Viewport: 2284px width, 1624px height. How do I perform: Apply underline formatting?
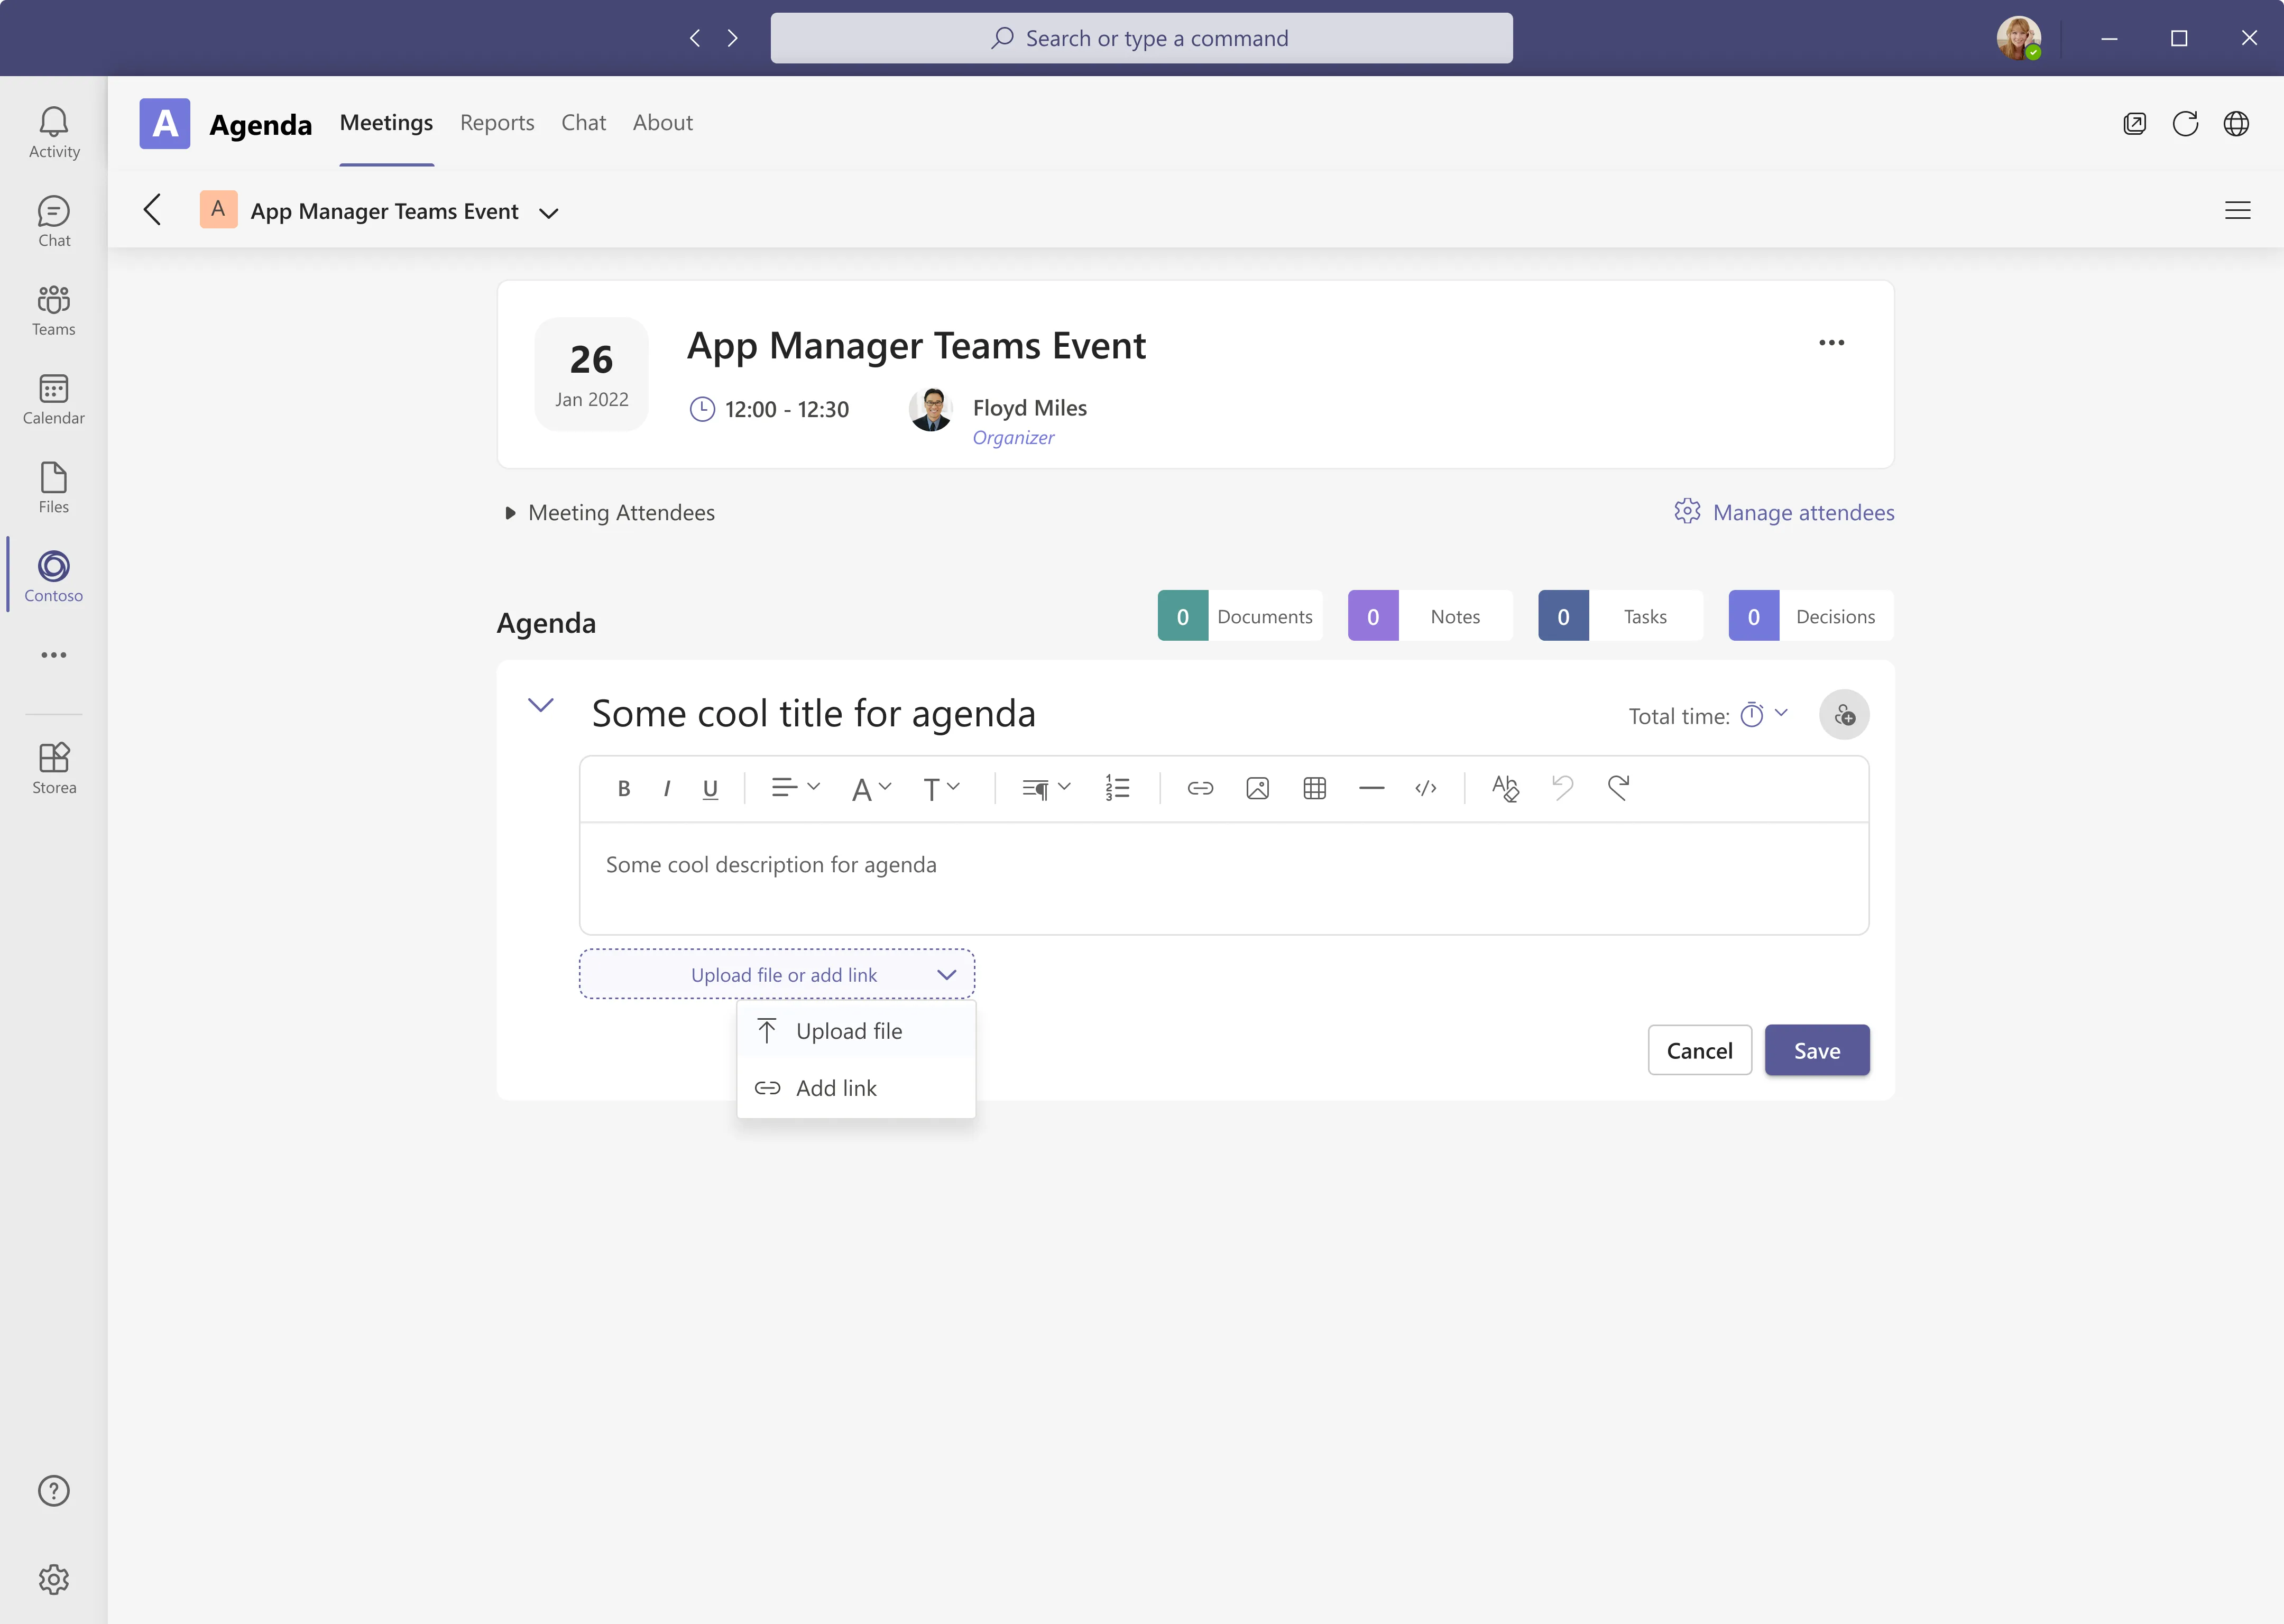tap(710, 789)
